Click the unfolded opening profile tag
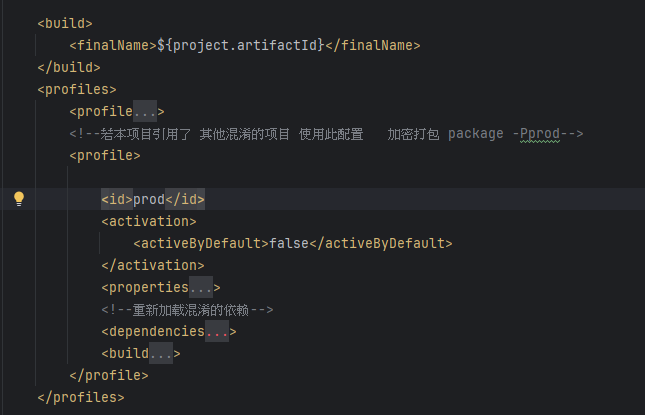Screen dimensions: 645x415 (105, 155)
